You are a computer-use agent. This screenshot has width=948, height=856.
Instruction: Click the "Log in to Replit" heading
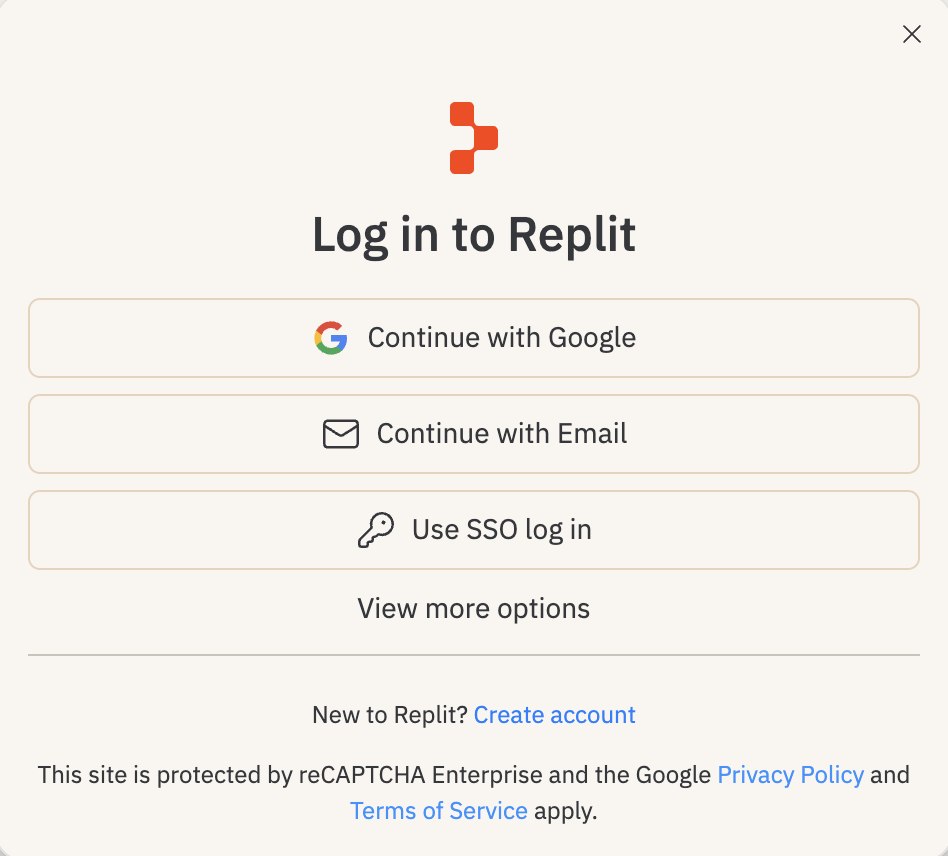point(474,235)
